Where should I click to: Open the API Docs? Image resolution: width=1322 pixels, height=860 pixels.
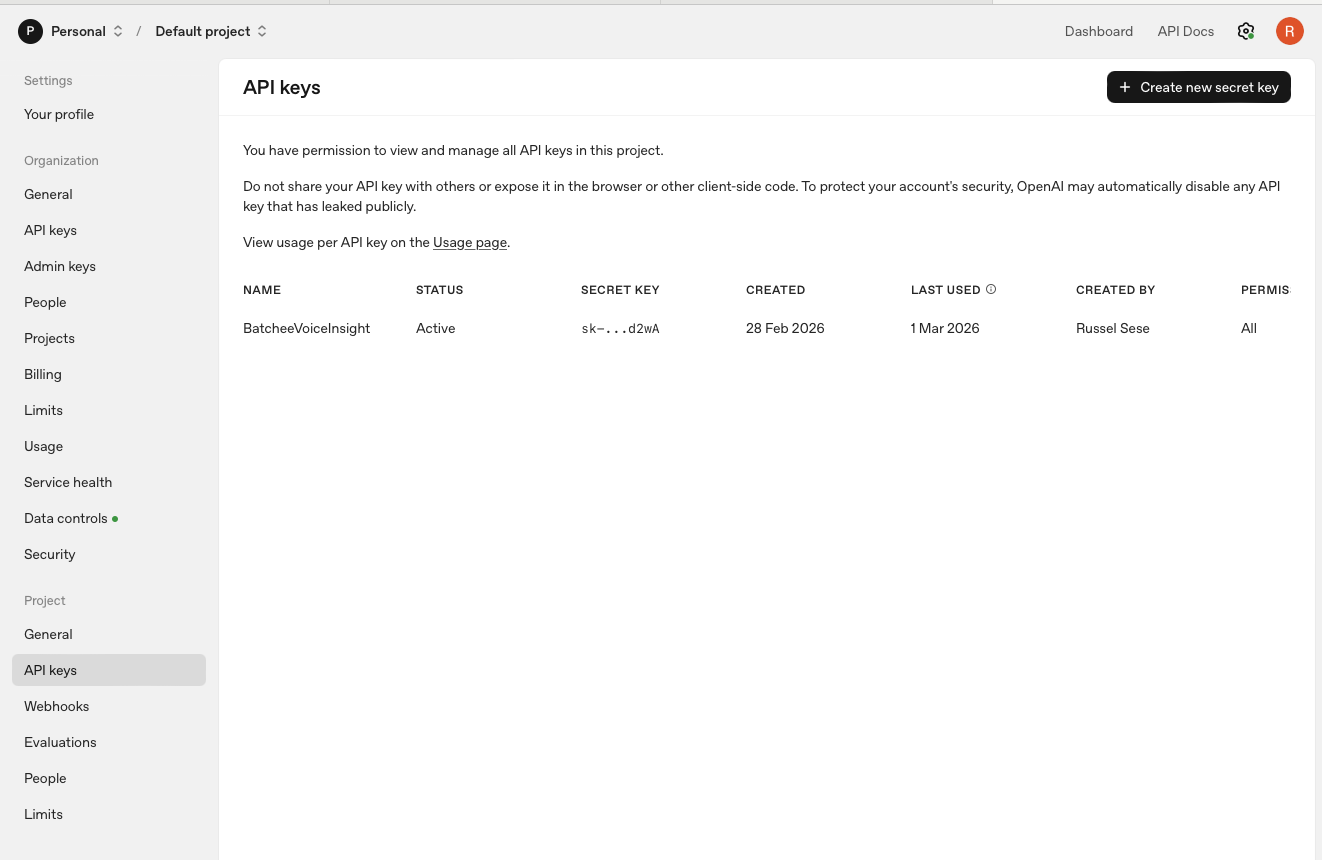[1185, 31]
